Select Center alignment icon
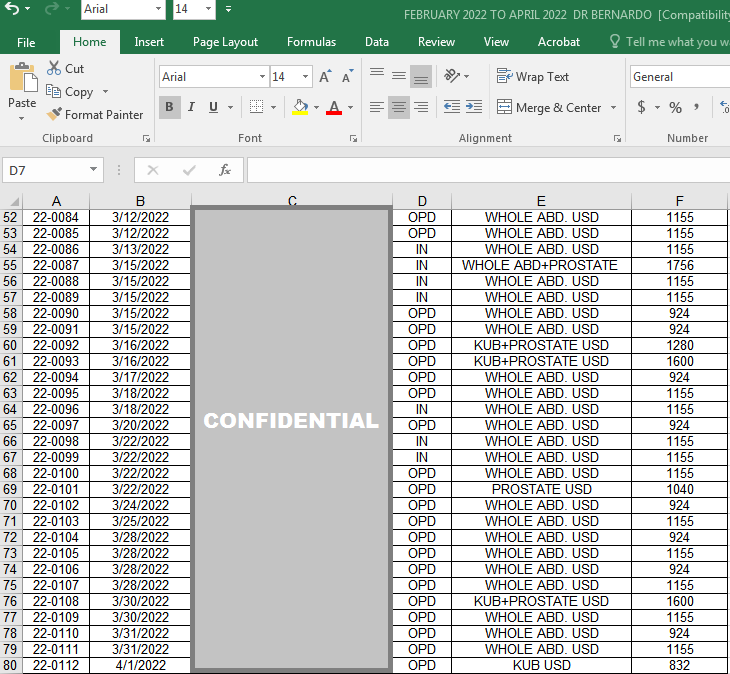Viewport: 730px width, 674px height. point(399,108)
